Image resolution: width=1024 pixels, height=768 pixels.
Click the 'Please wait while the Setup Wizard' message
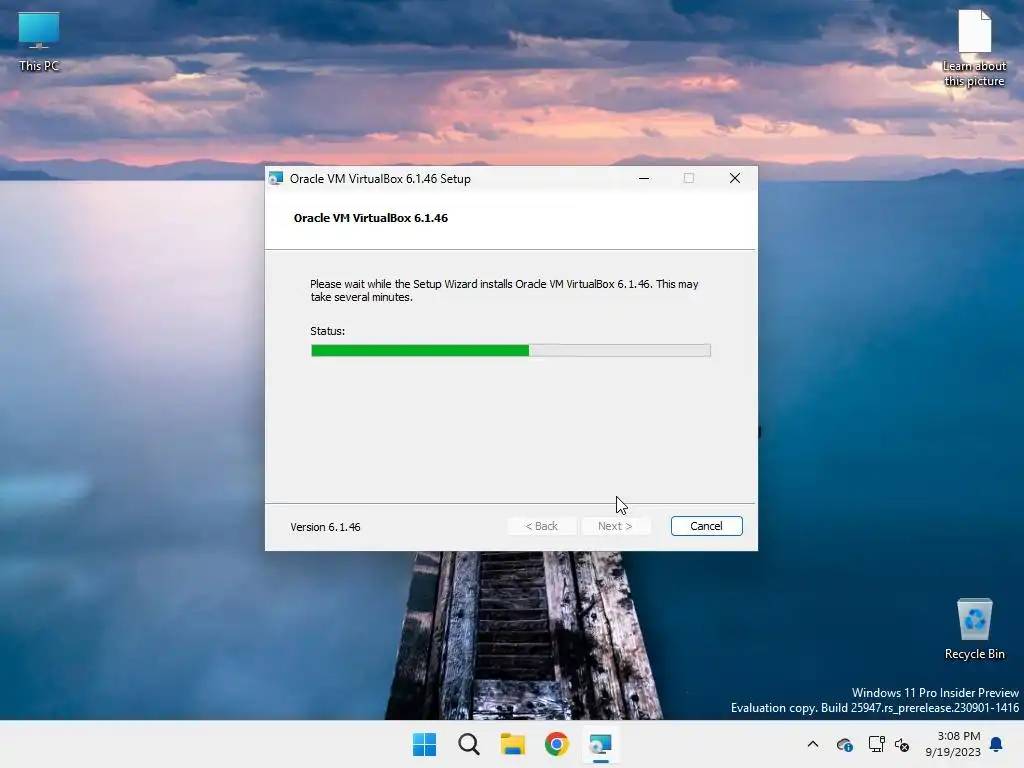(x=504, y=291)
